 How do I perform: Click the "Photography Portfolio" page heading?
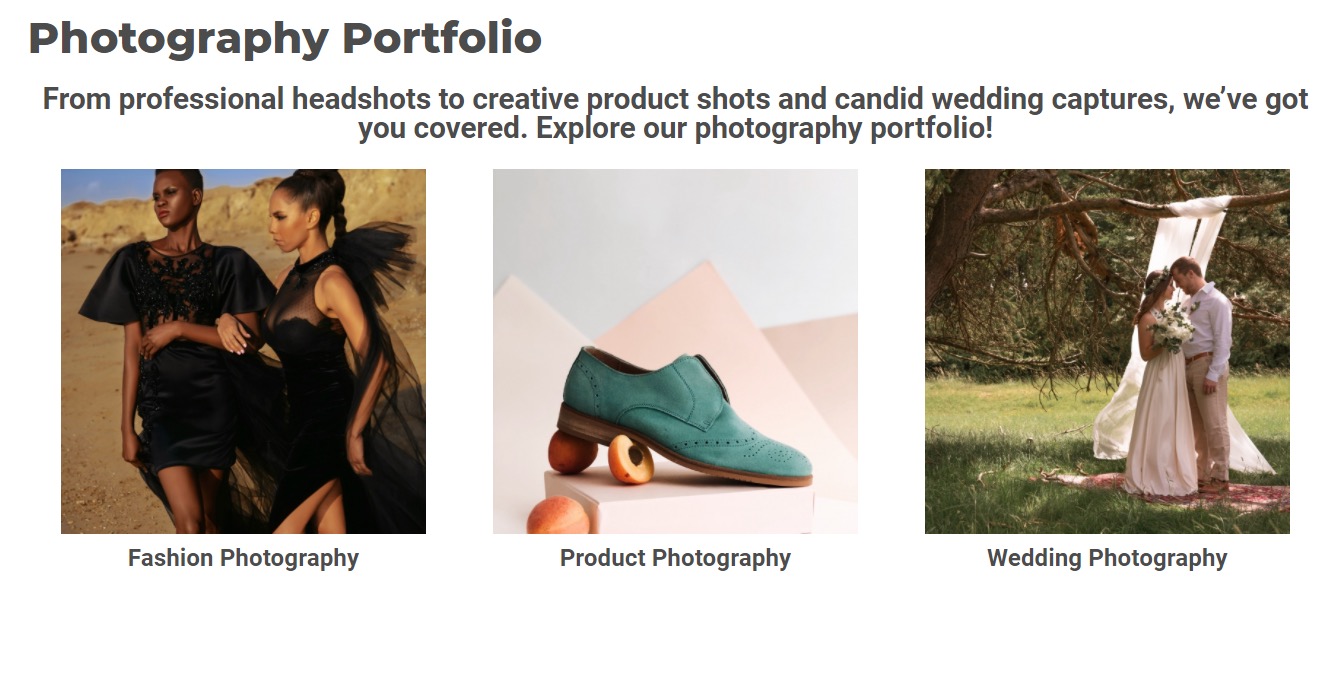[x=285, y=38]
